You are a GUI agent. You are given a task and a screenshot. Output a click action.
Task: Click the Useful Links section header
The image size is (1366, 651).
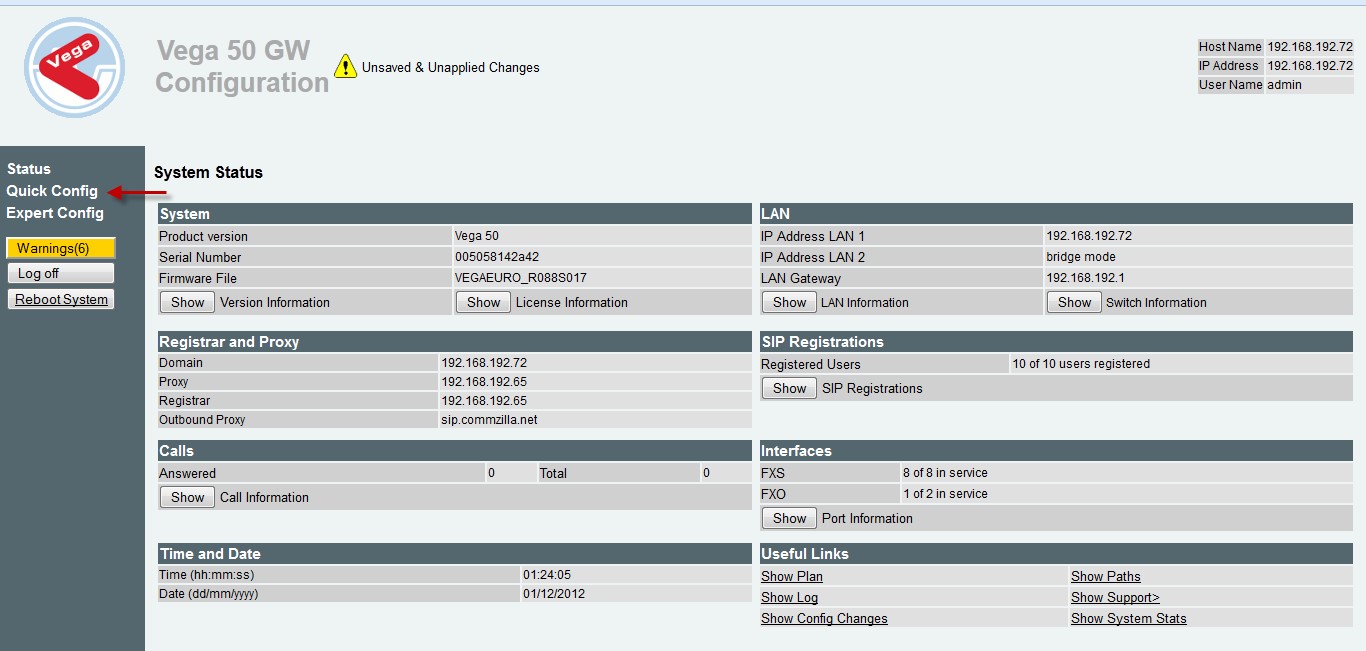tap(1056, 553)
